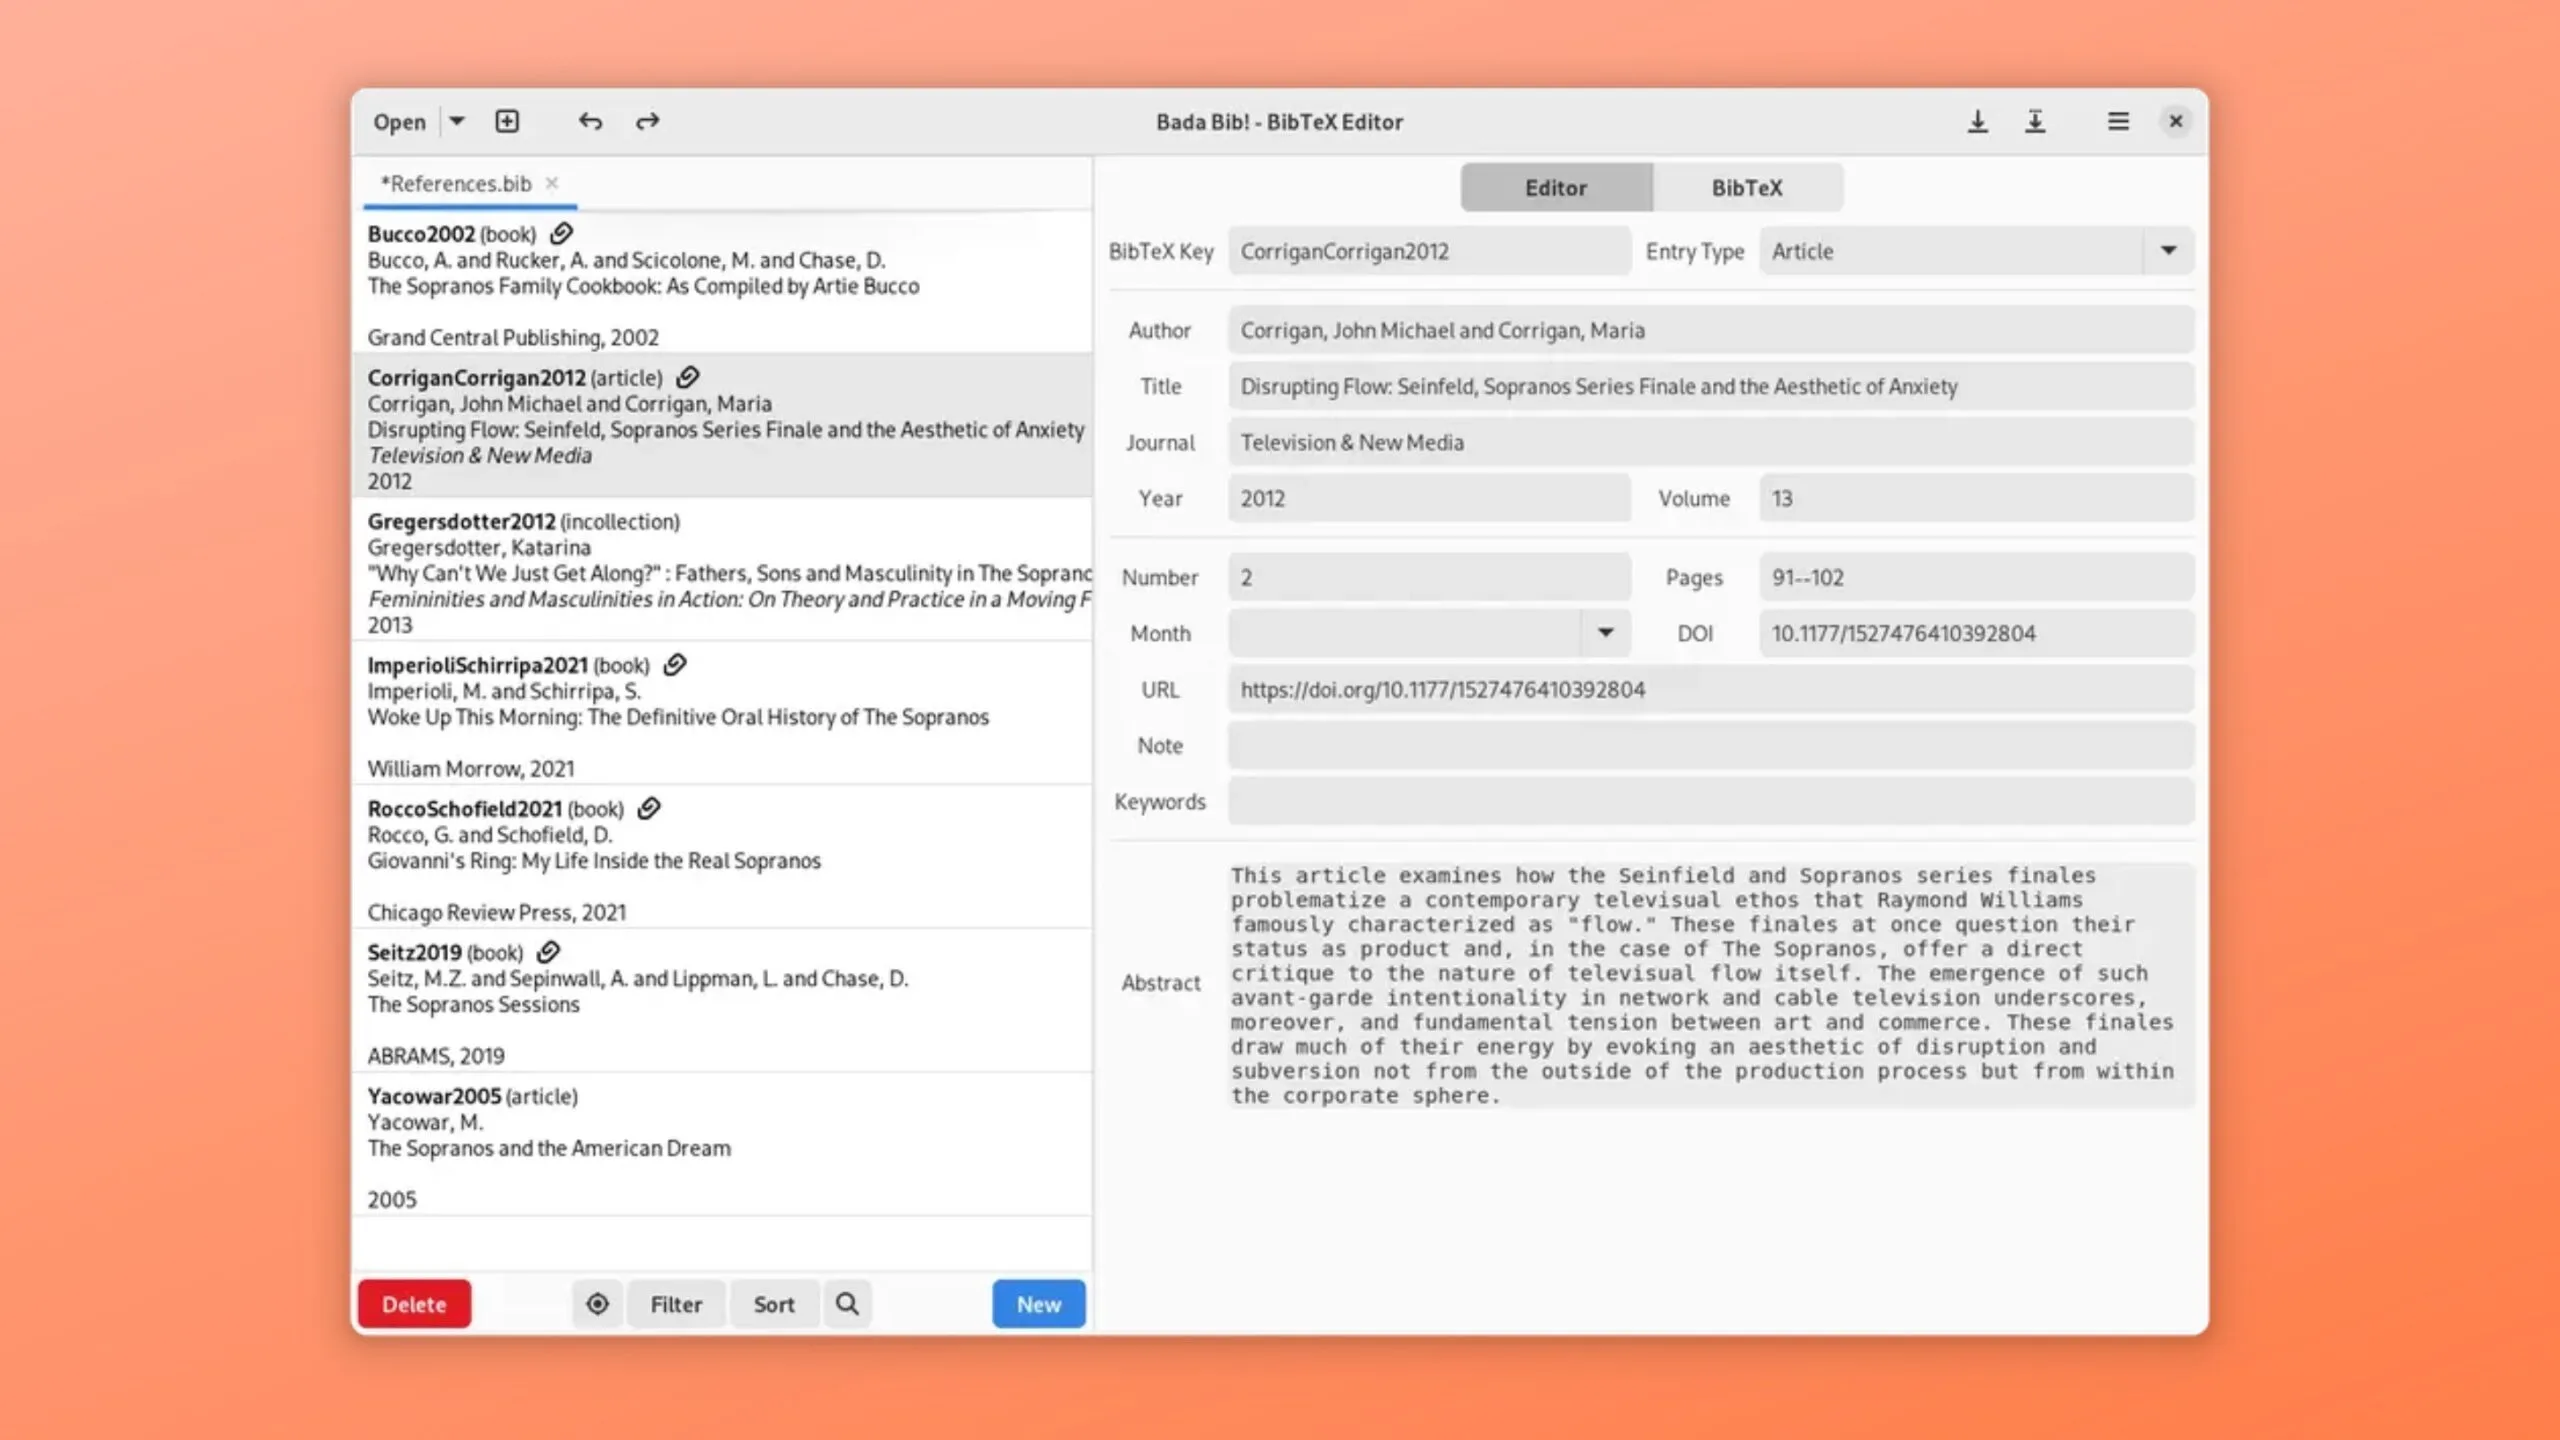The image size is (2560, 1440).
Task: Click the Delete entry button
Action: click(x=413, y=1303)
